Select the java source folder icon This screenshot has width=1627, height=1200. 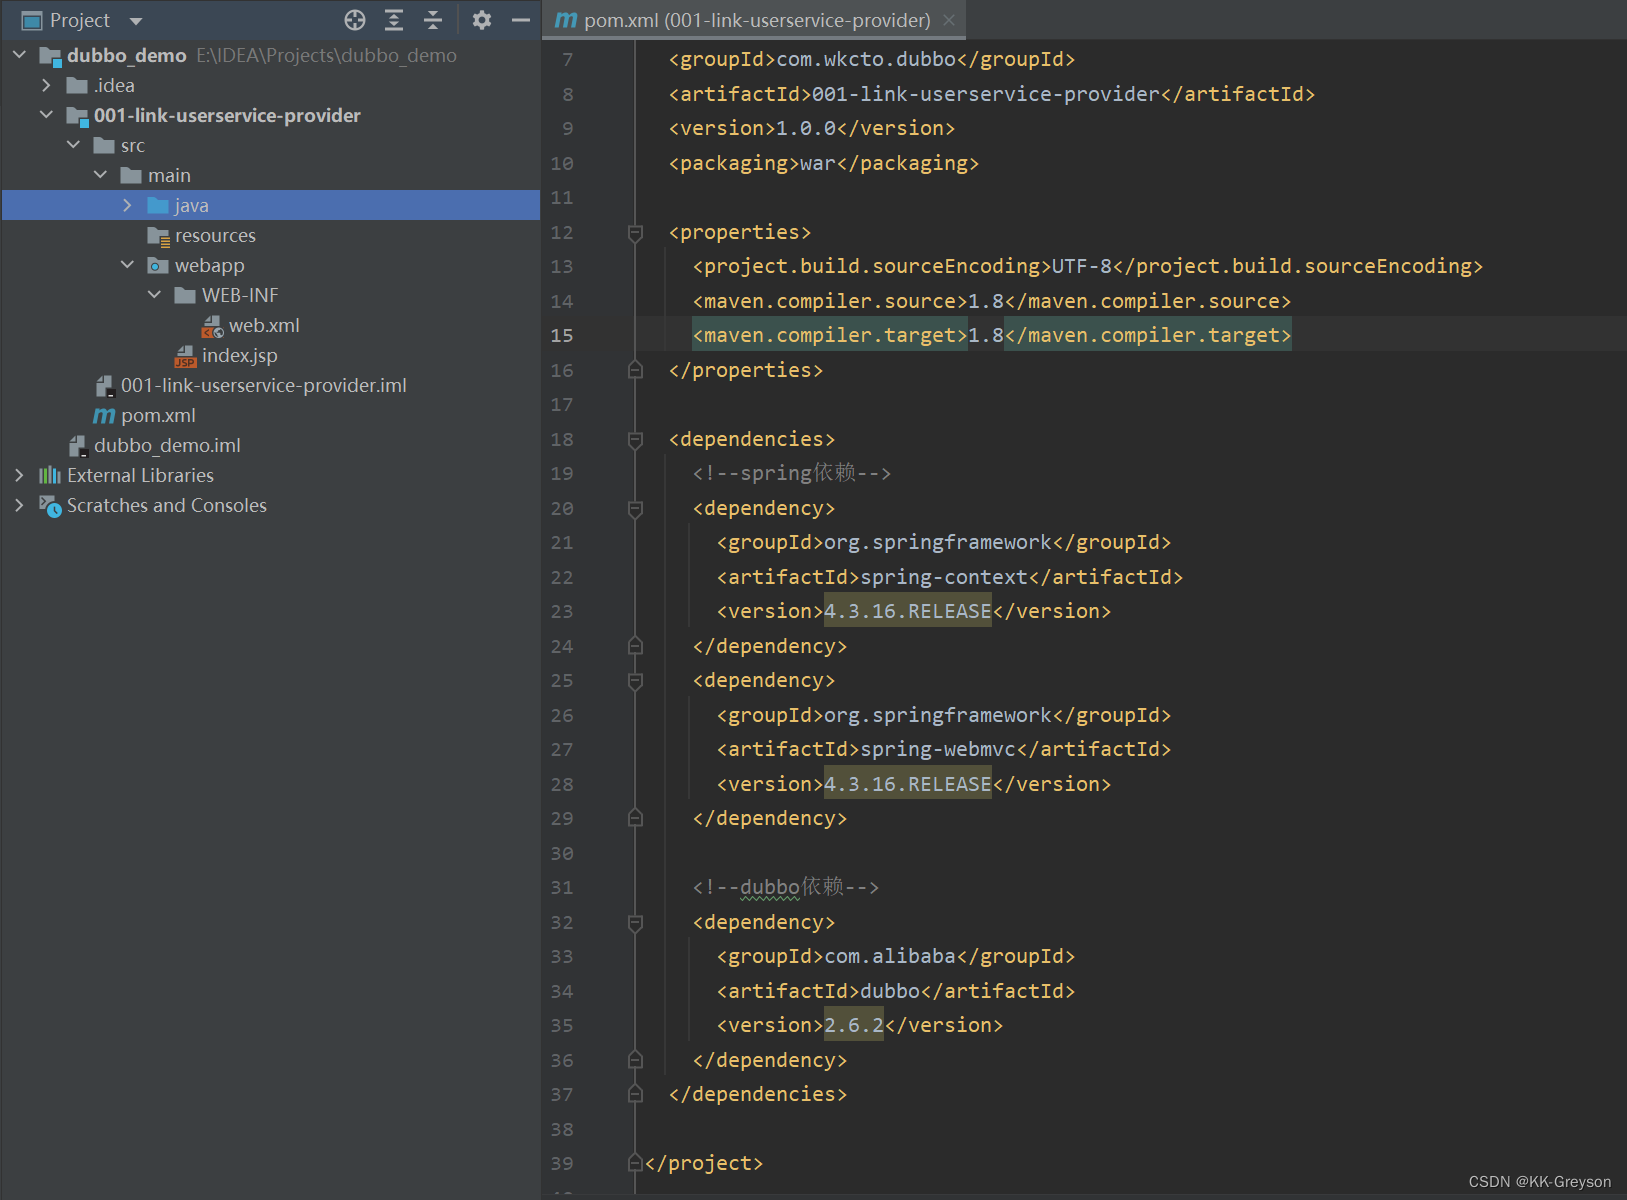pos(158,205)
